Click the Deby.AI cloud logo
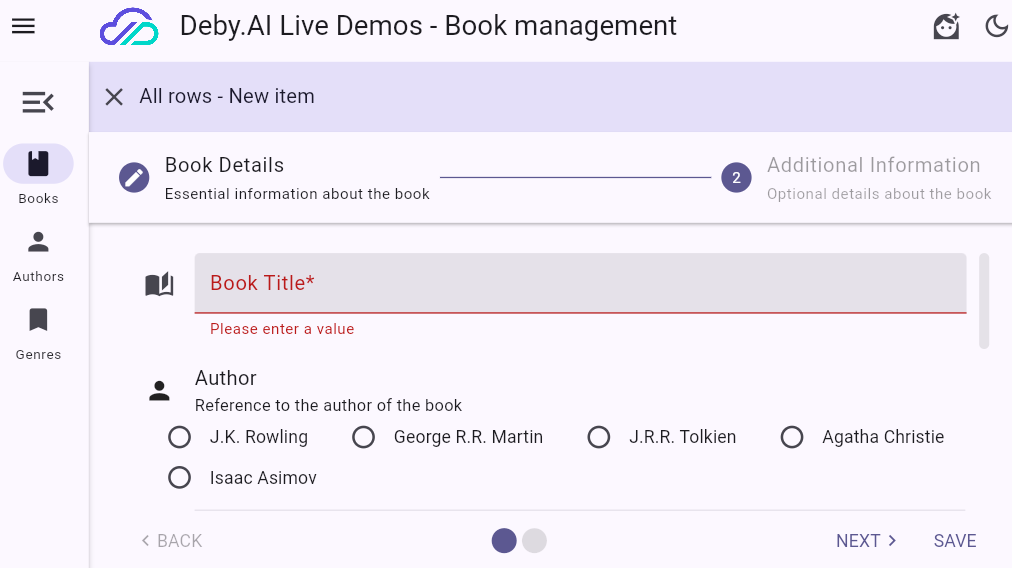 [129, 27]
